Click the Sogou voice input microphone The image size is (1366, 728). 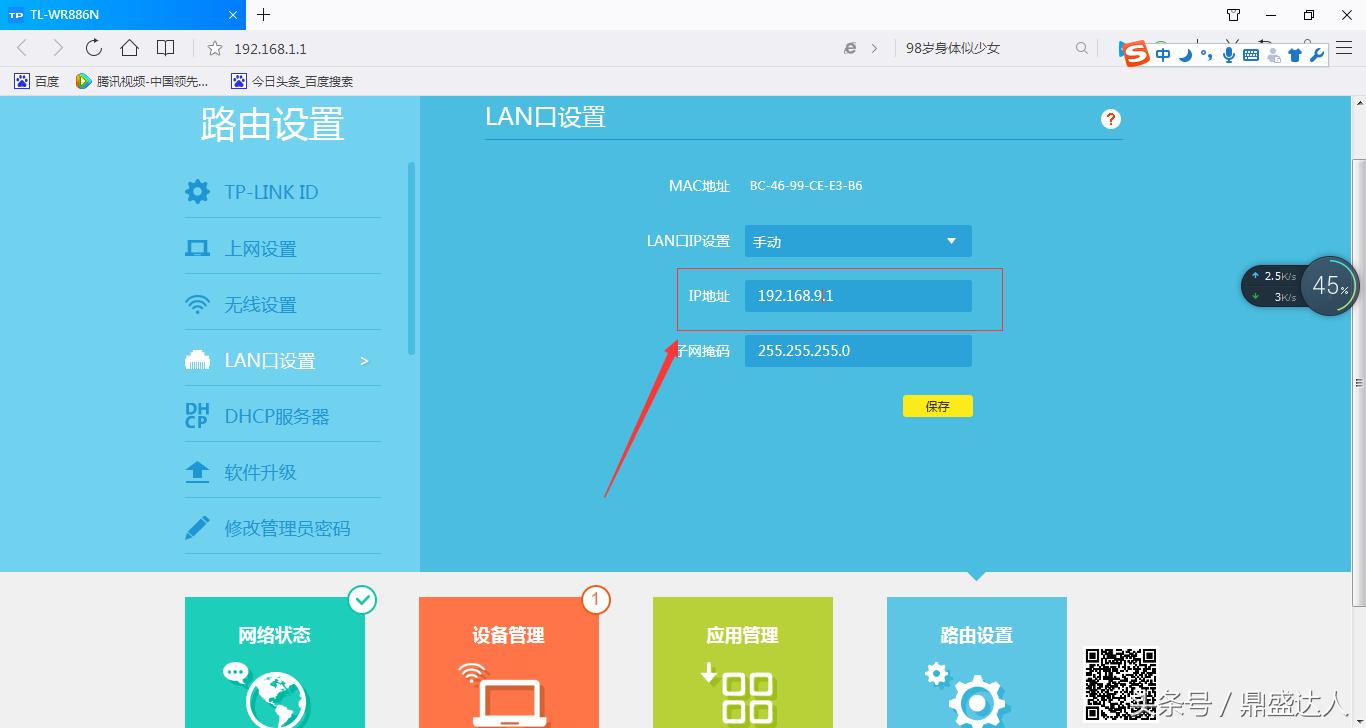(x=1229, y=55)
